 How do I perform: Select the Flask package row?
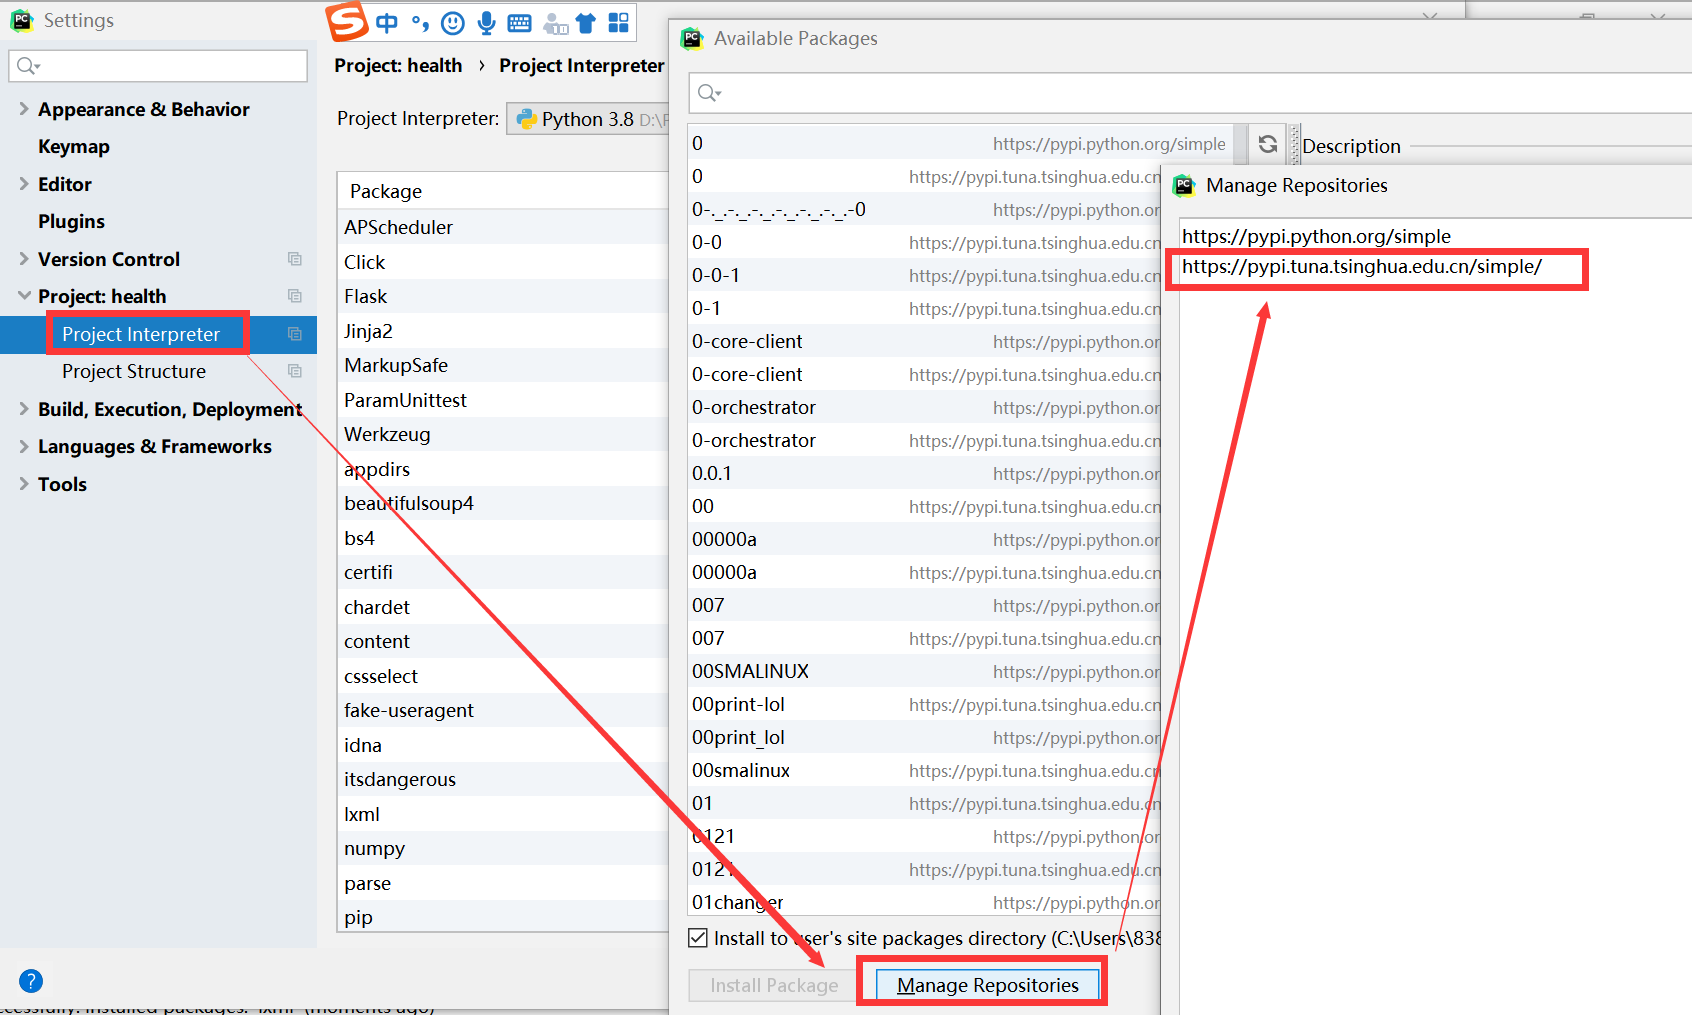click(x=503, y=296)
